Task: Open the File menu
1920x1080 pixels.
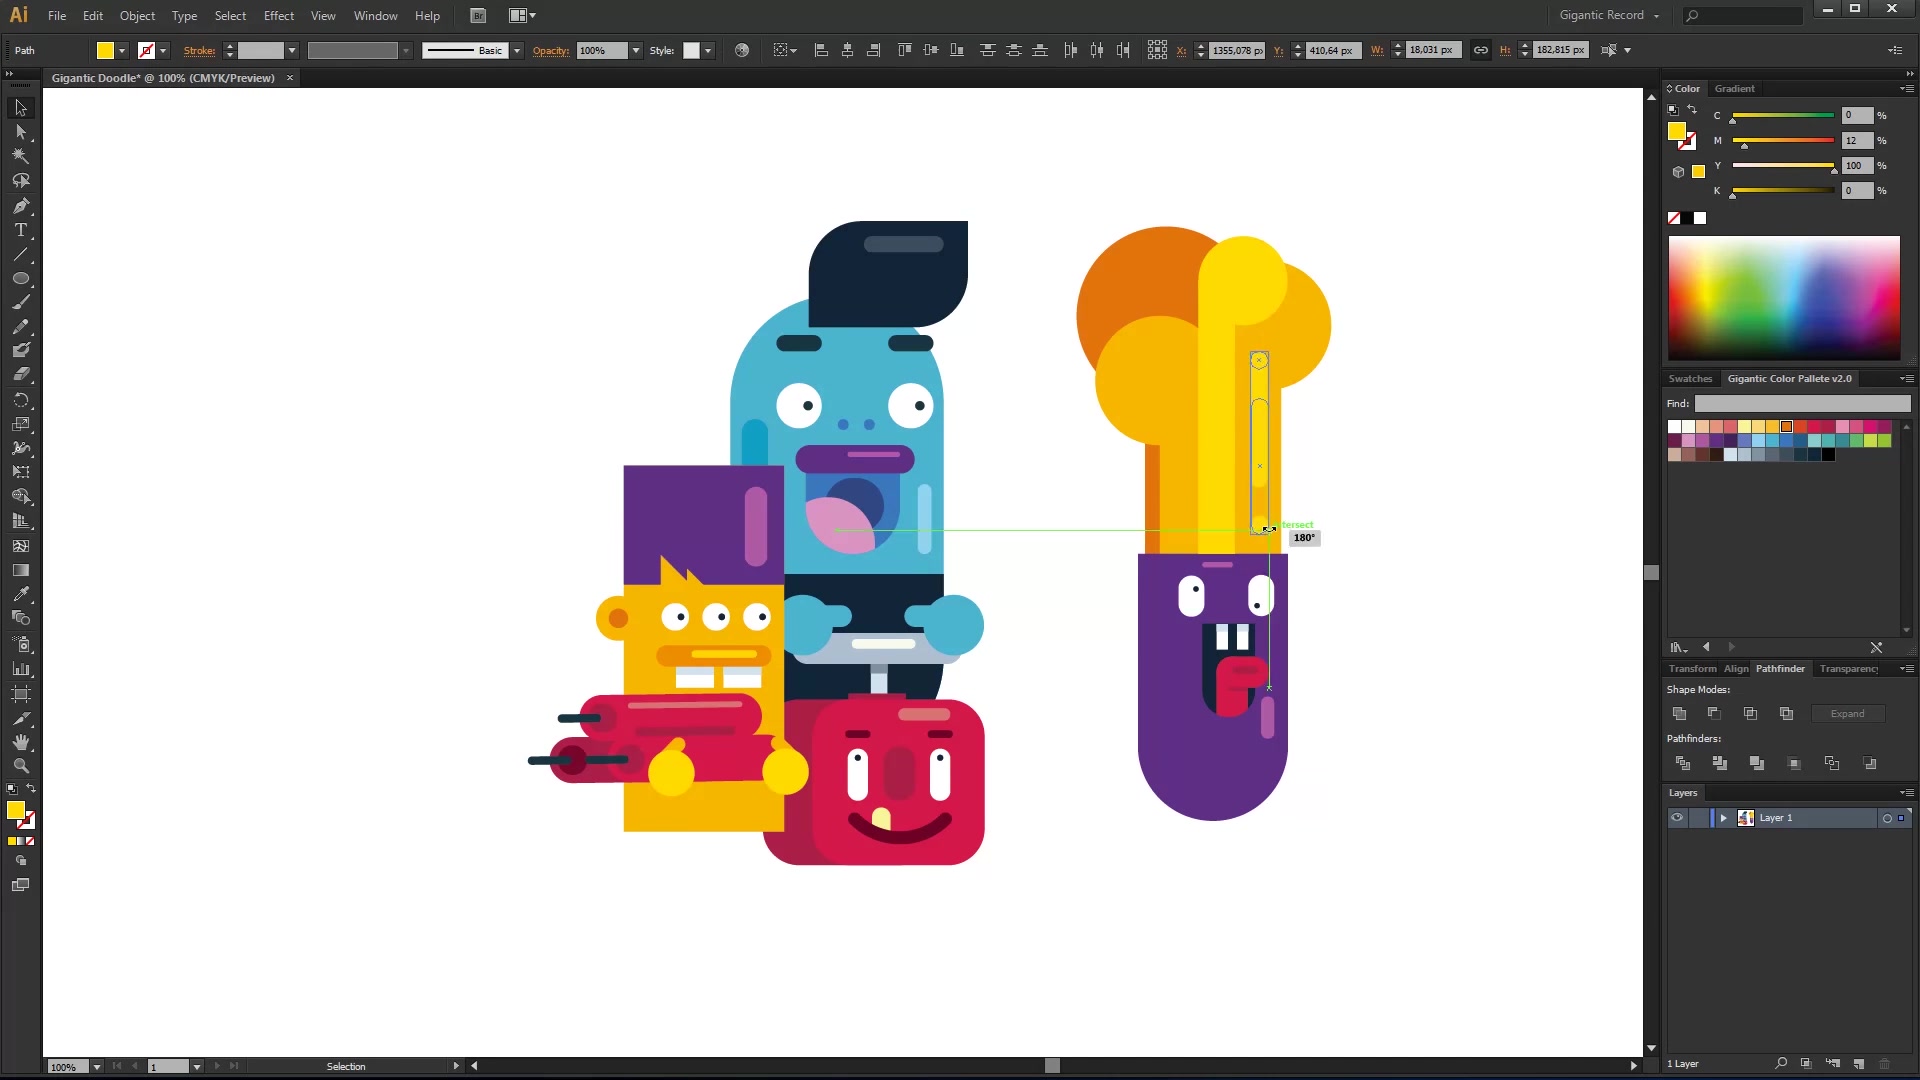Action: (57, 15)
